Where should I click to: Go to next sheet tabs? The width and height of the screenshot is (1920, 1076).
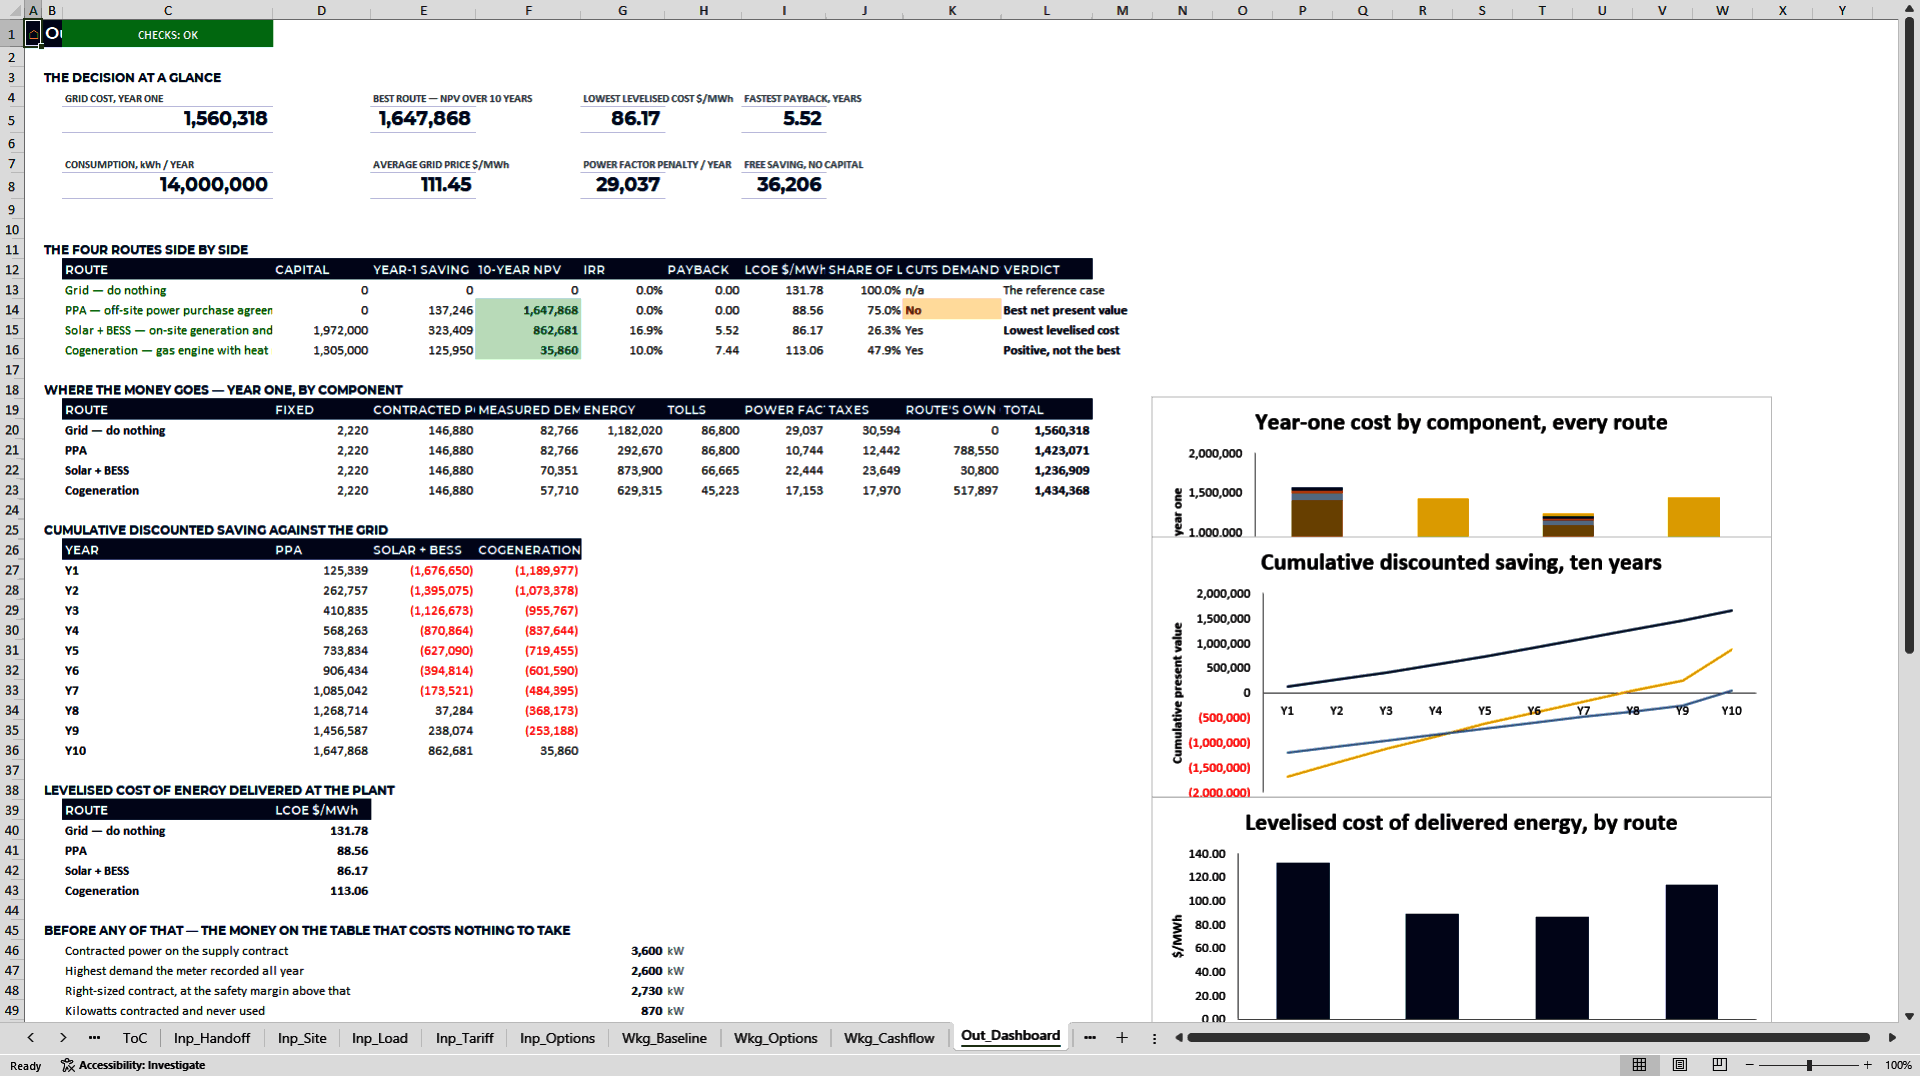[x=63, y=1038]
